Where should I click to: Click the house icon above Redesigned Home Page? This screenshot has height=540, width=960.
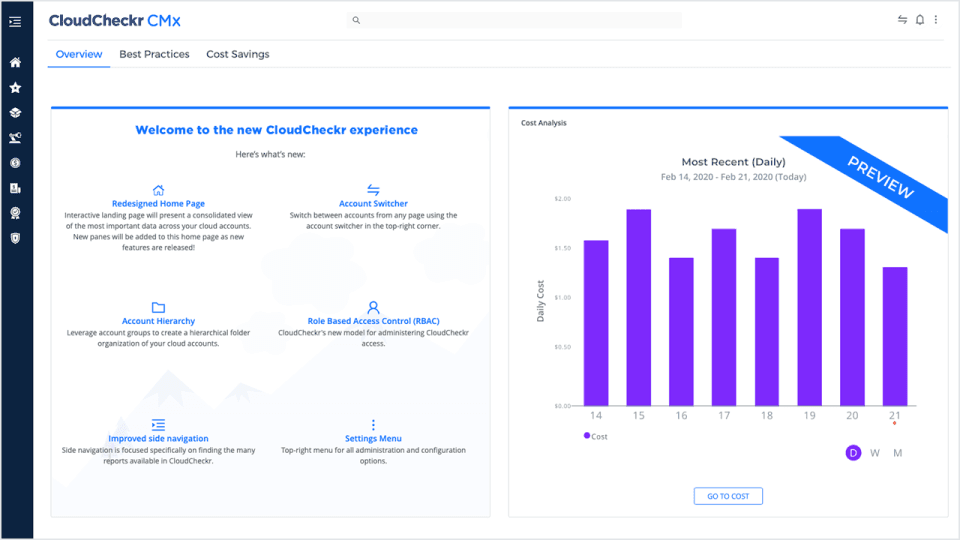coord(159,190)
